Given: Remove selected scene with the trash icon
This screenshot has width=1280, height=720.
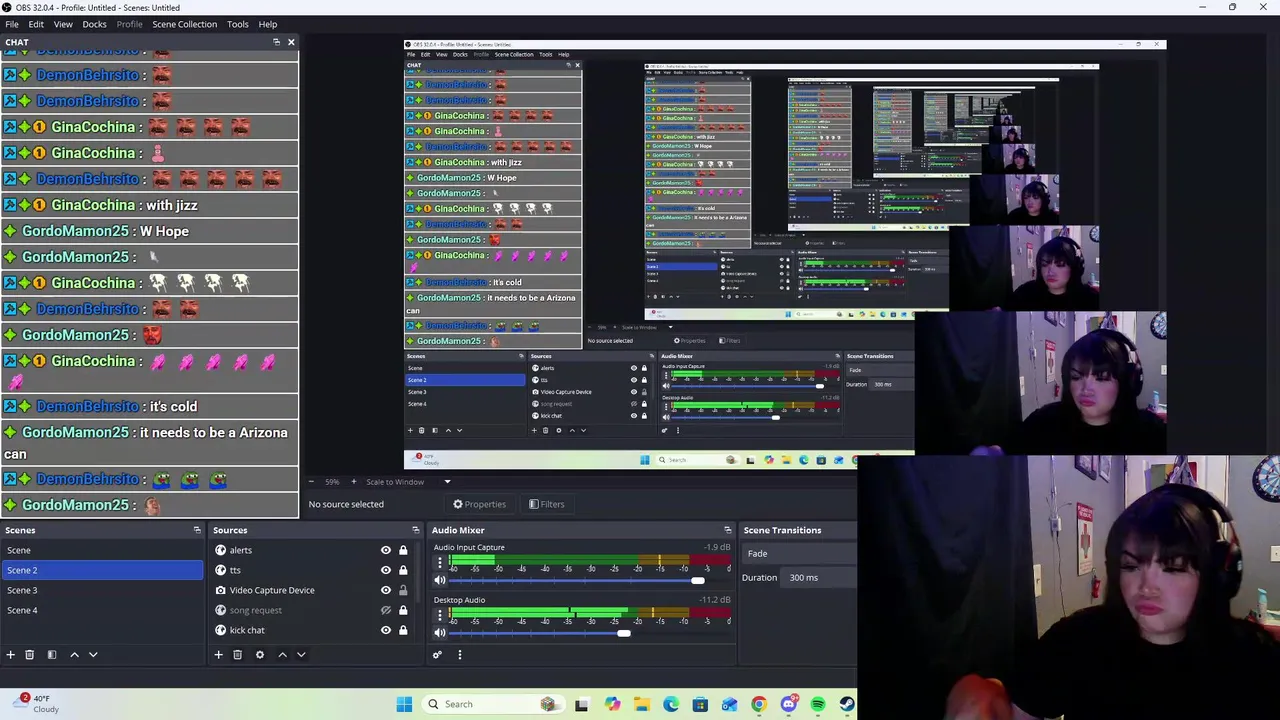Looking at the screenshot, I should [30, 654].
